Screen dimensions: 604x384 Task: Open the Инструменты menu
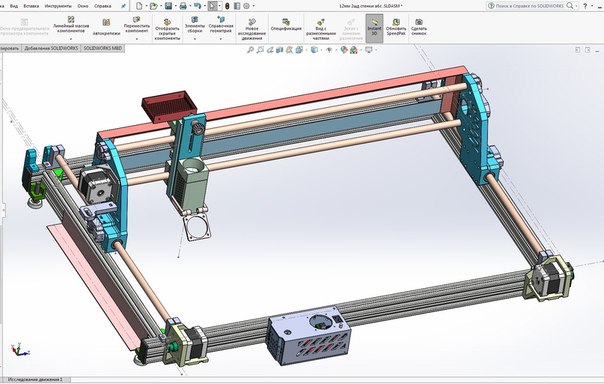click(58, 6)
